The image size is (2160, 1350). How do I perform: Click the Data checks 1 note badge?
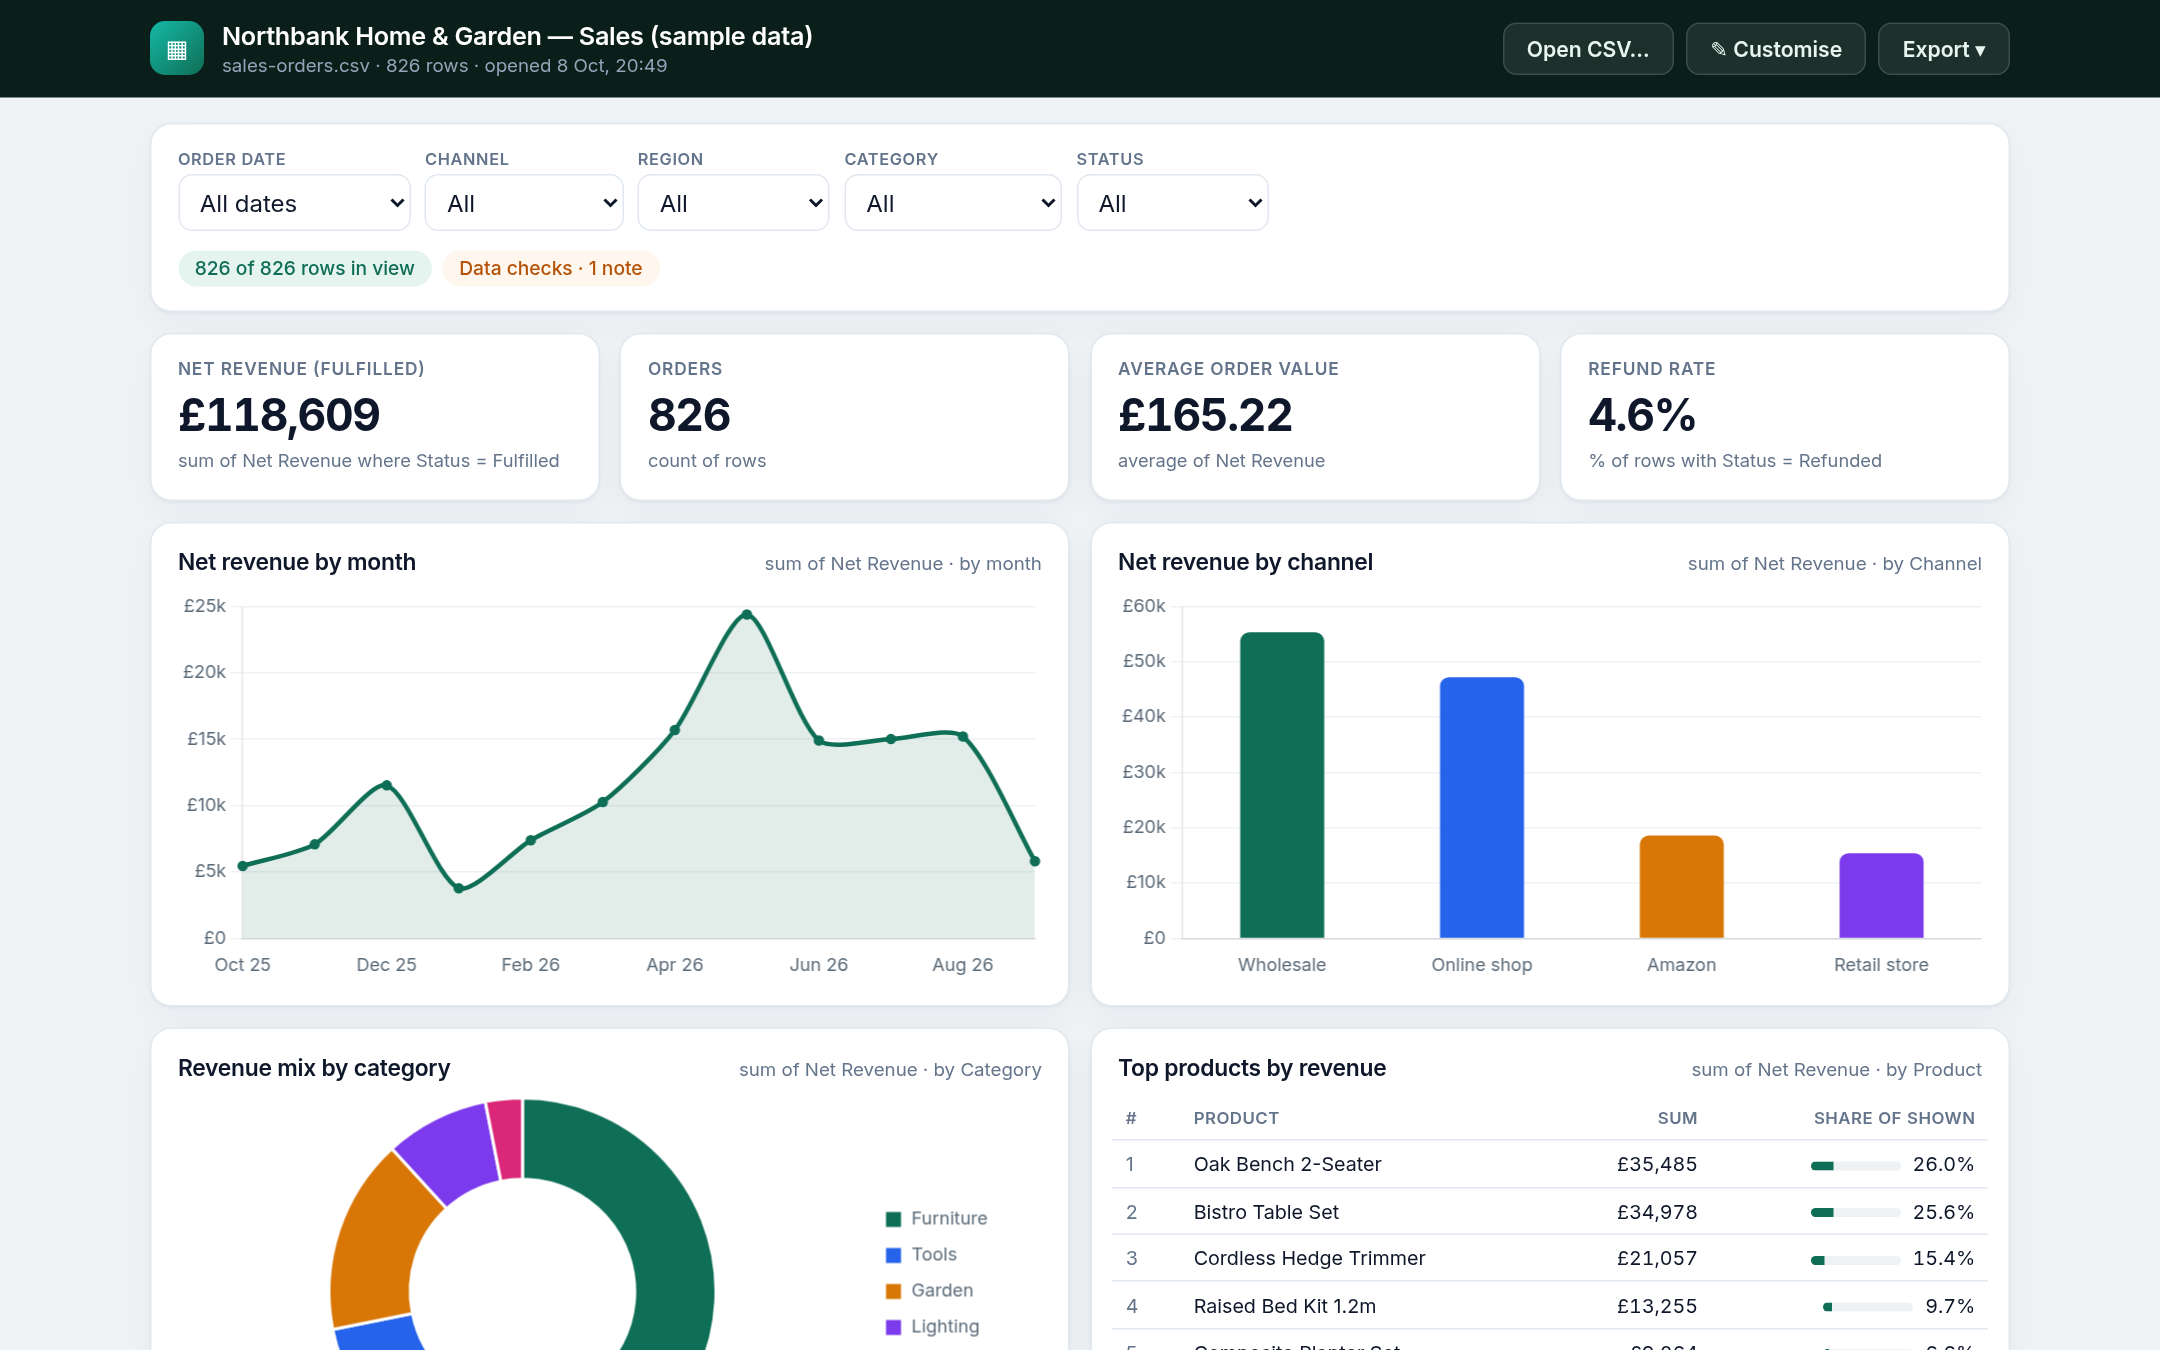[551, 268]
